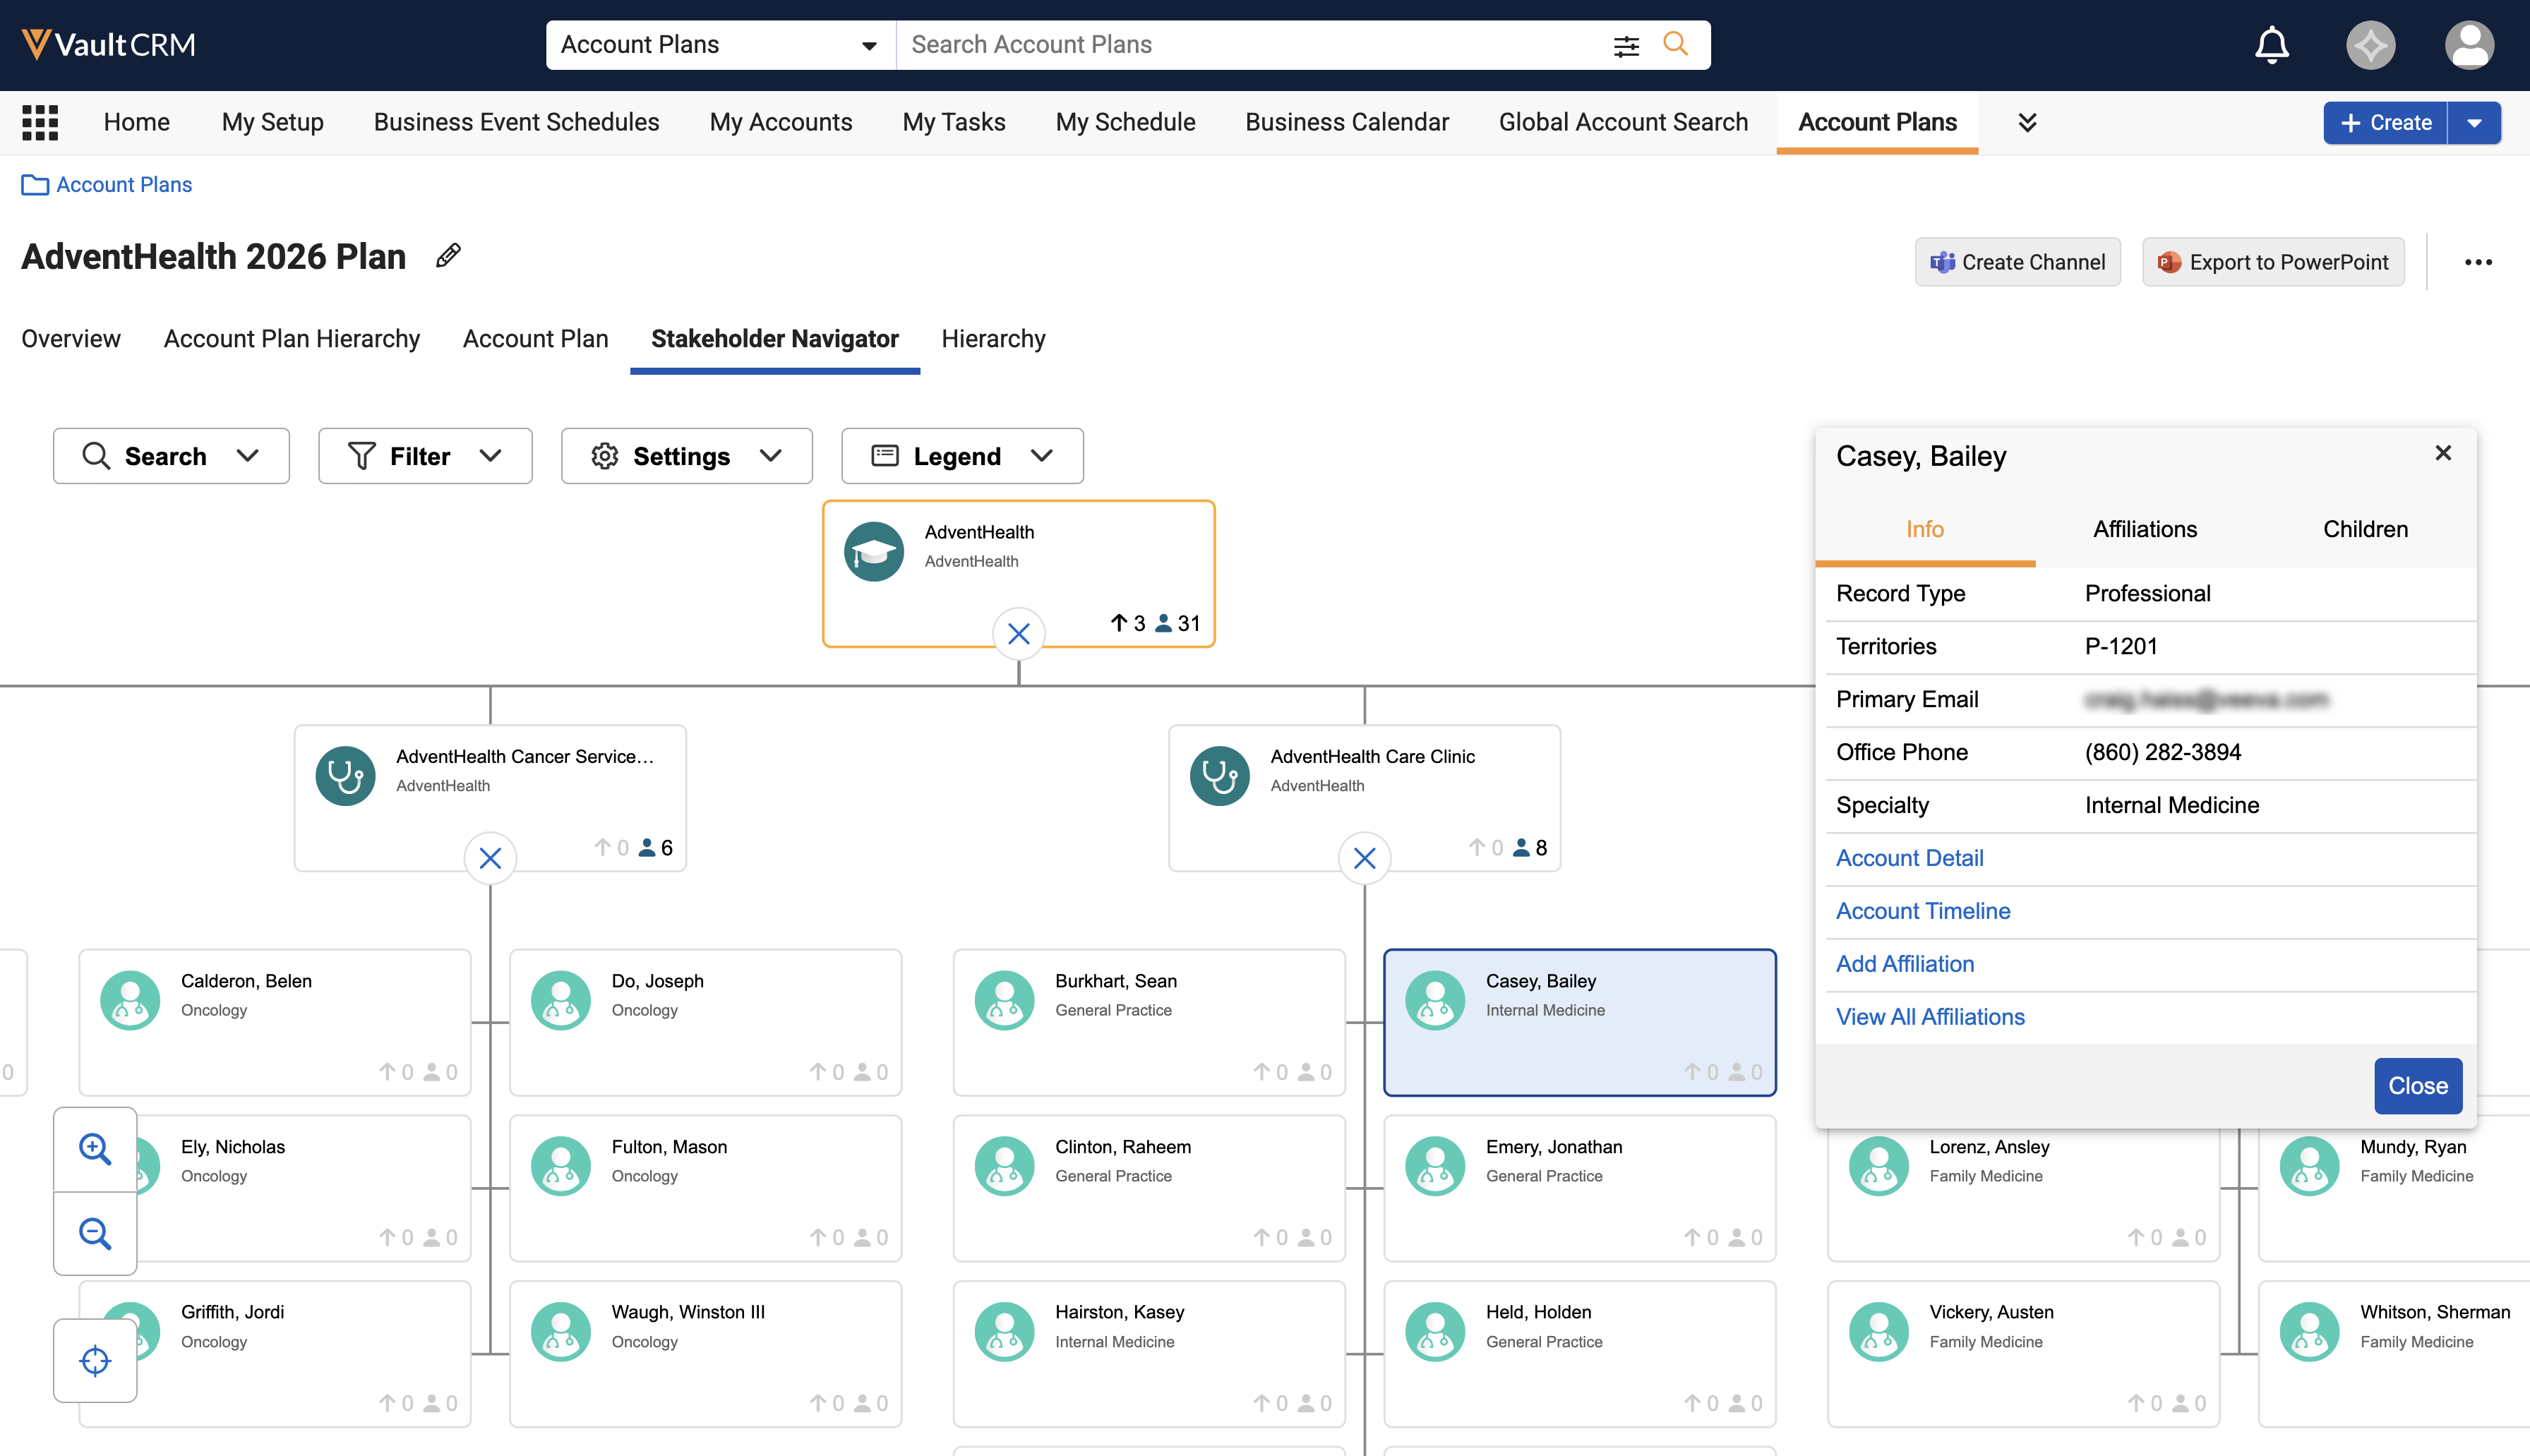Select the Waugh, Winston III stakeholder card
Viewport: 2530px width, 1456px height.
[x=705, y=1354]
